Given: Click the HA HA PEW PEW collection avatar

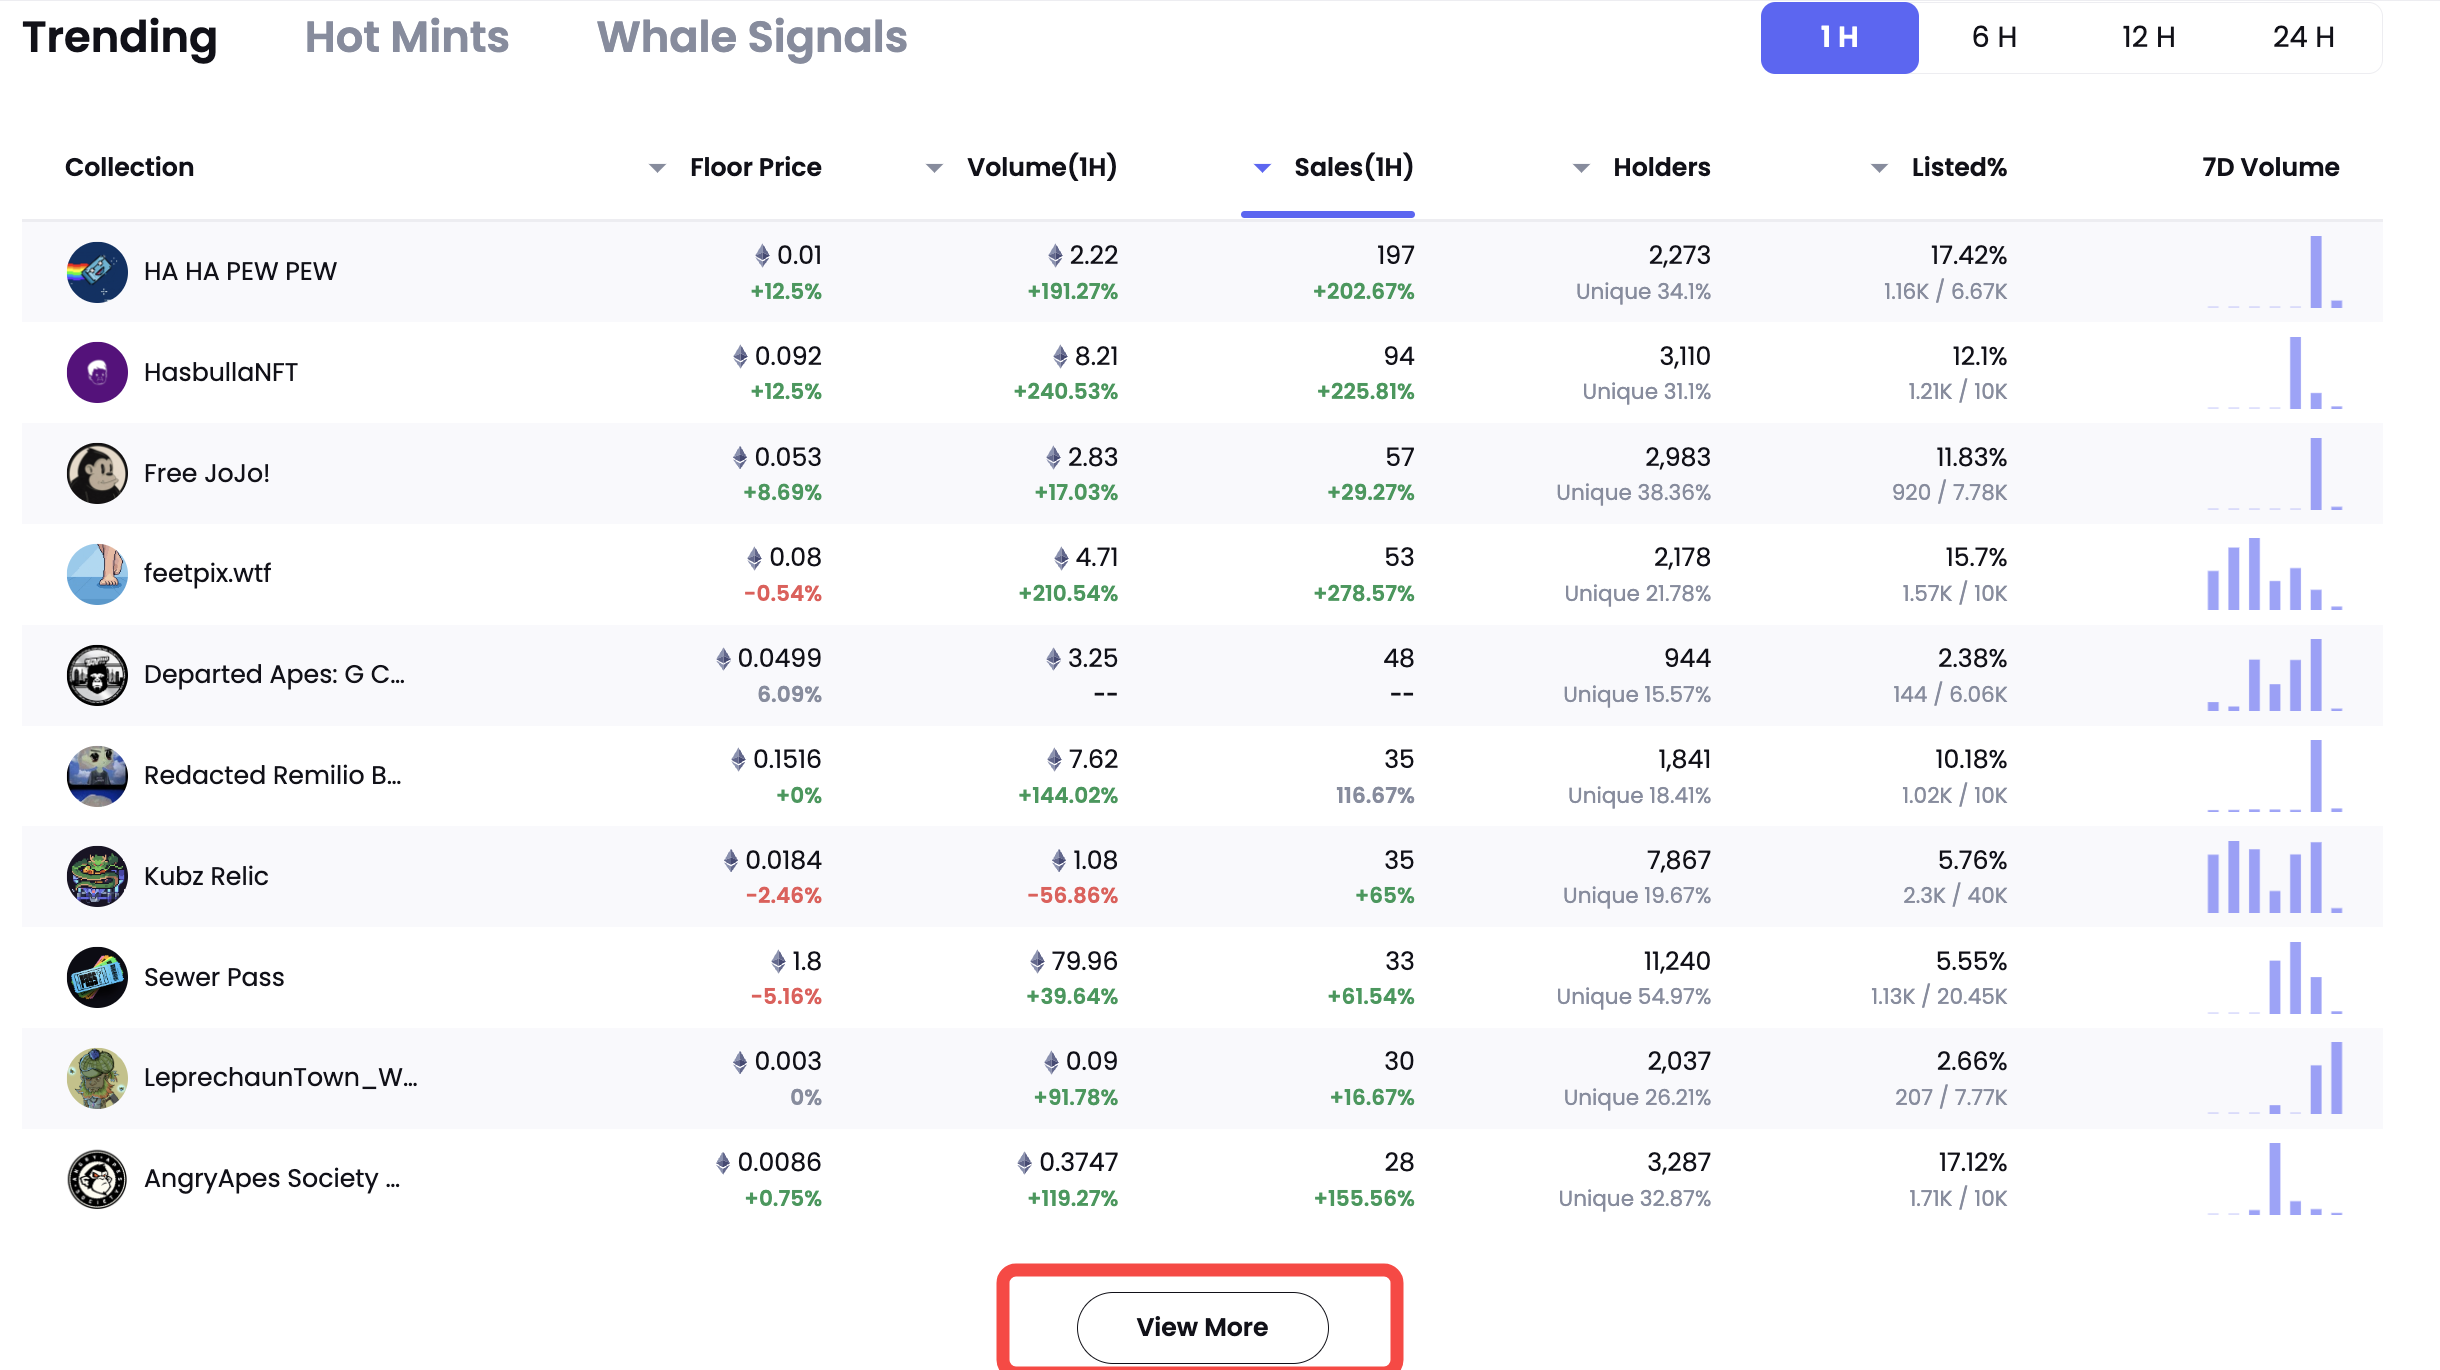Looking at the screenshot, I should click(x=97, y=272).
